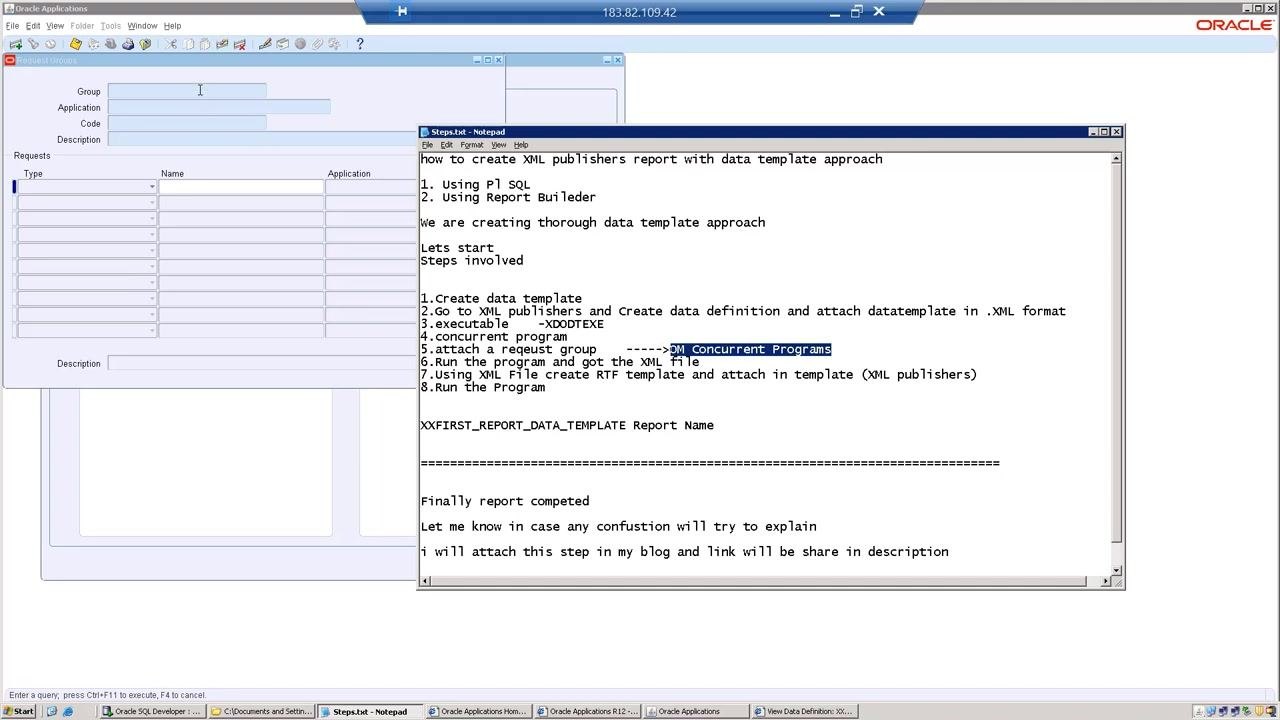Open the Type dropdown in fifth Requests row
This screenshot has height=720, width=1280.
click(x=152, y=251)
